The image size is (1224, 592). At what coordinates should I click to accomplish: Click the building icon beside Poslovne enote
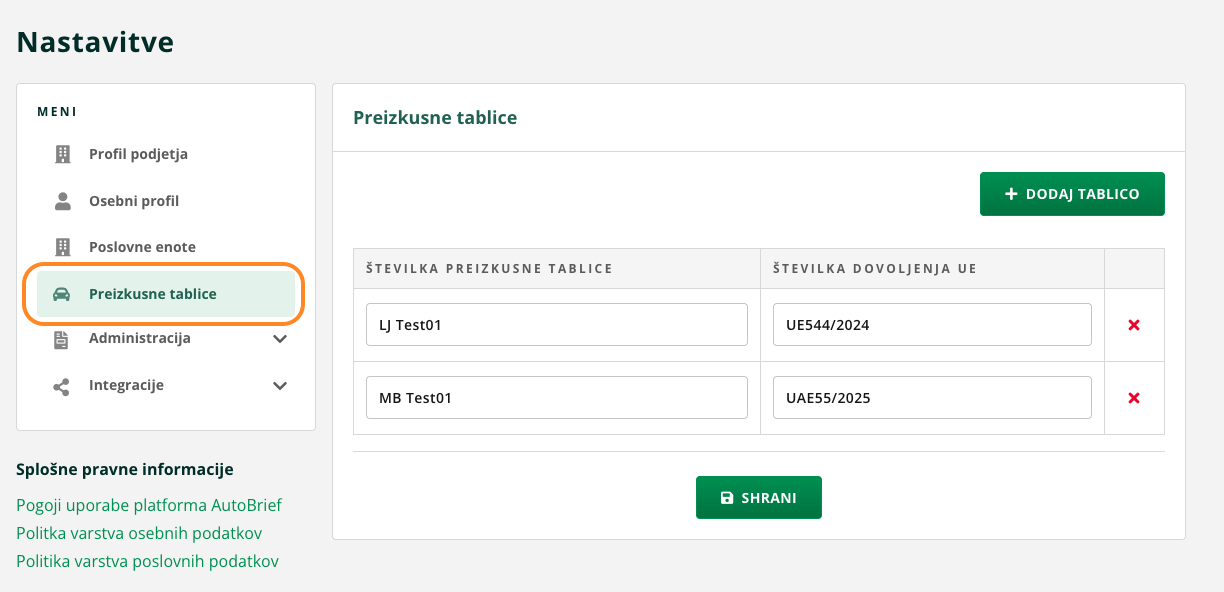click(63, 247)
